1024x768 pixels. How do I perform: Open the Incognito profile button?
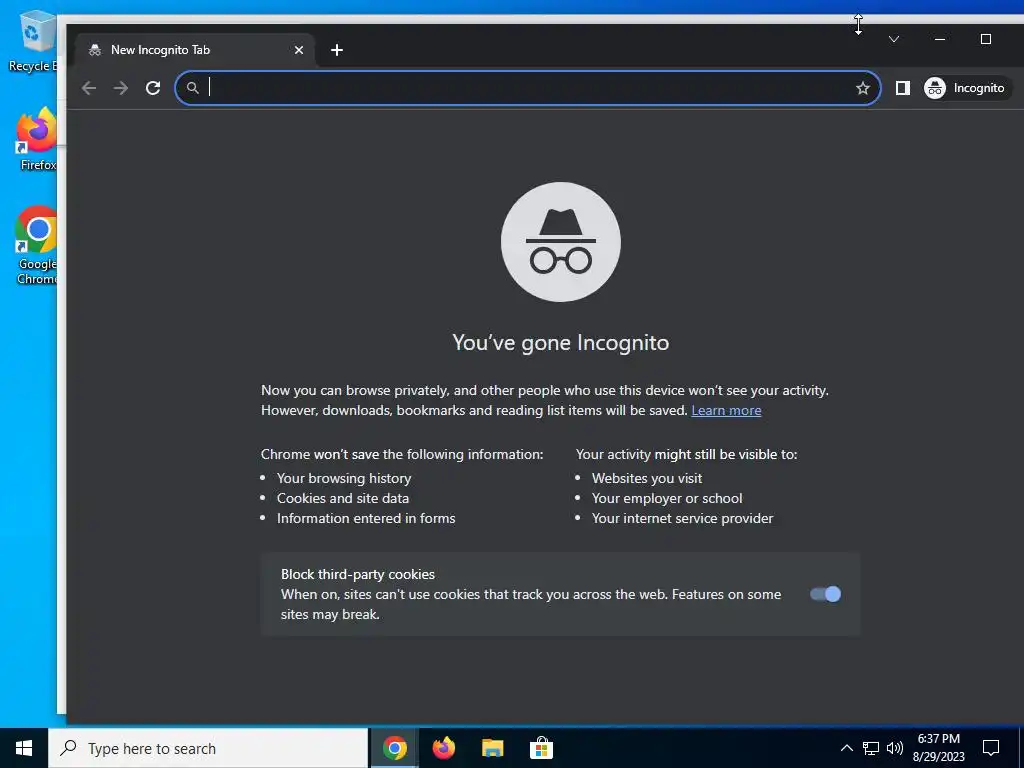click(x=965, y=88)
